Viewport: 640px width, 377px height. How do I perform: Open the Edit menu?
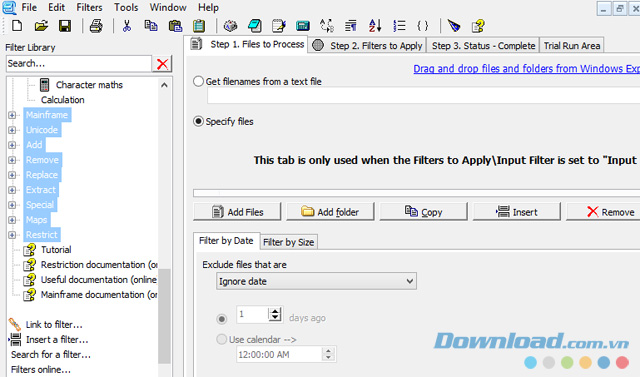pos(56,7)
